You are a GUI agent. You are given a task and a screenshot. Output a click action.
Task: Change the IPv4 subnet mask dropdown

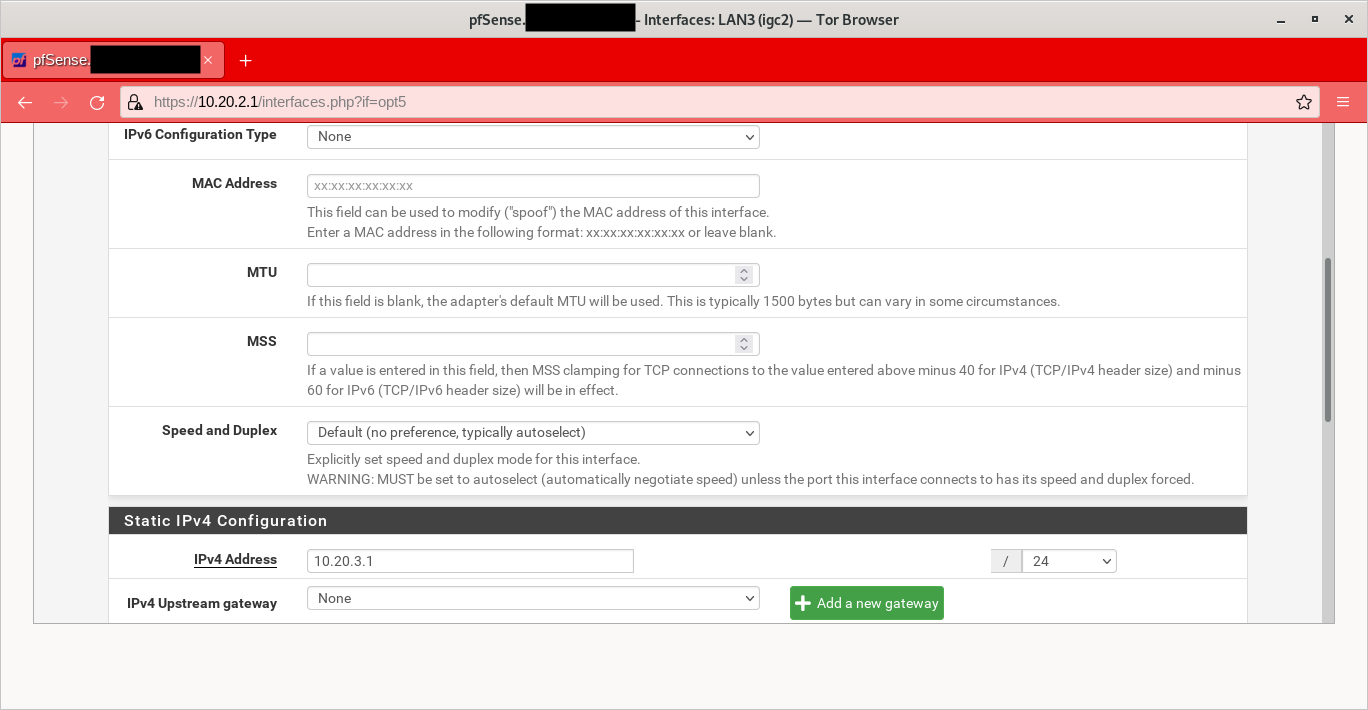click(1068, 561)
